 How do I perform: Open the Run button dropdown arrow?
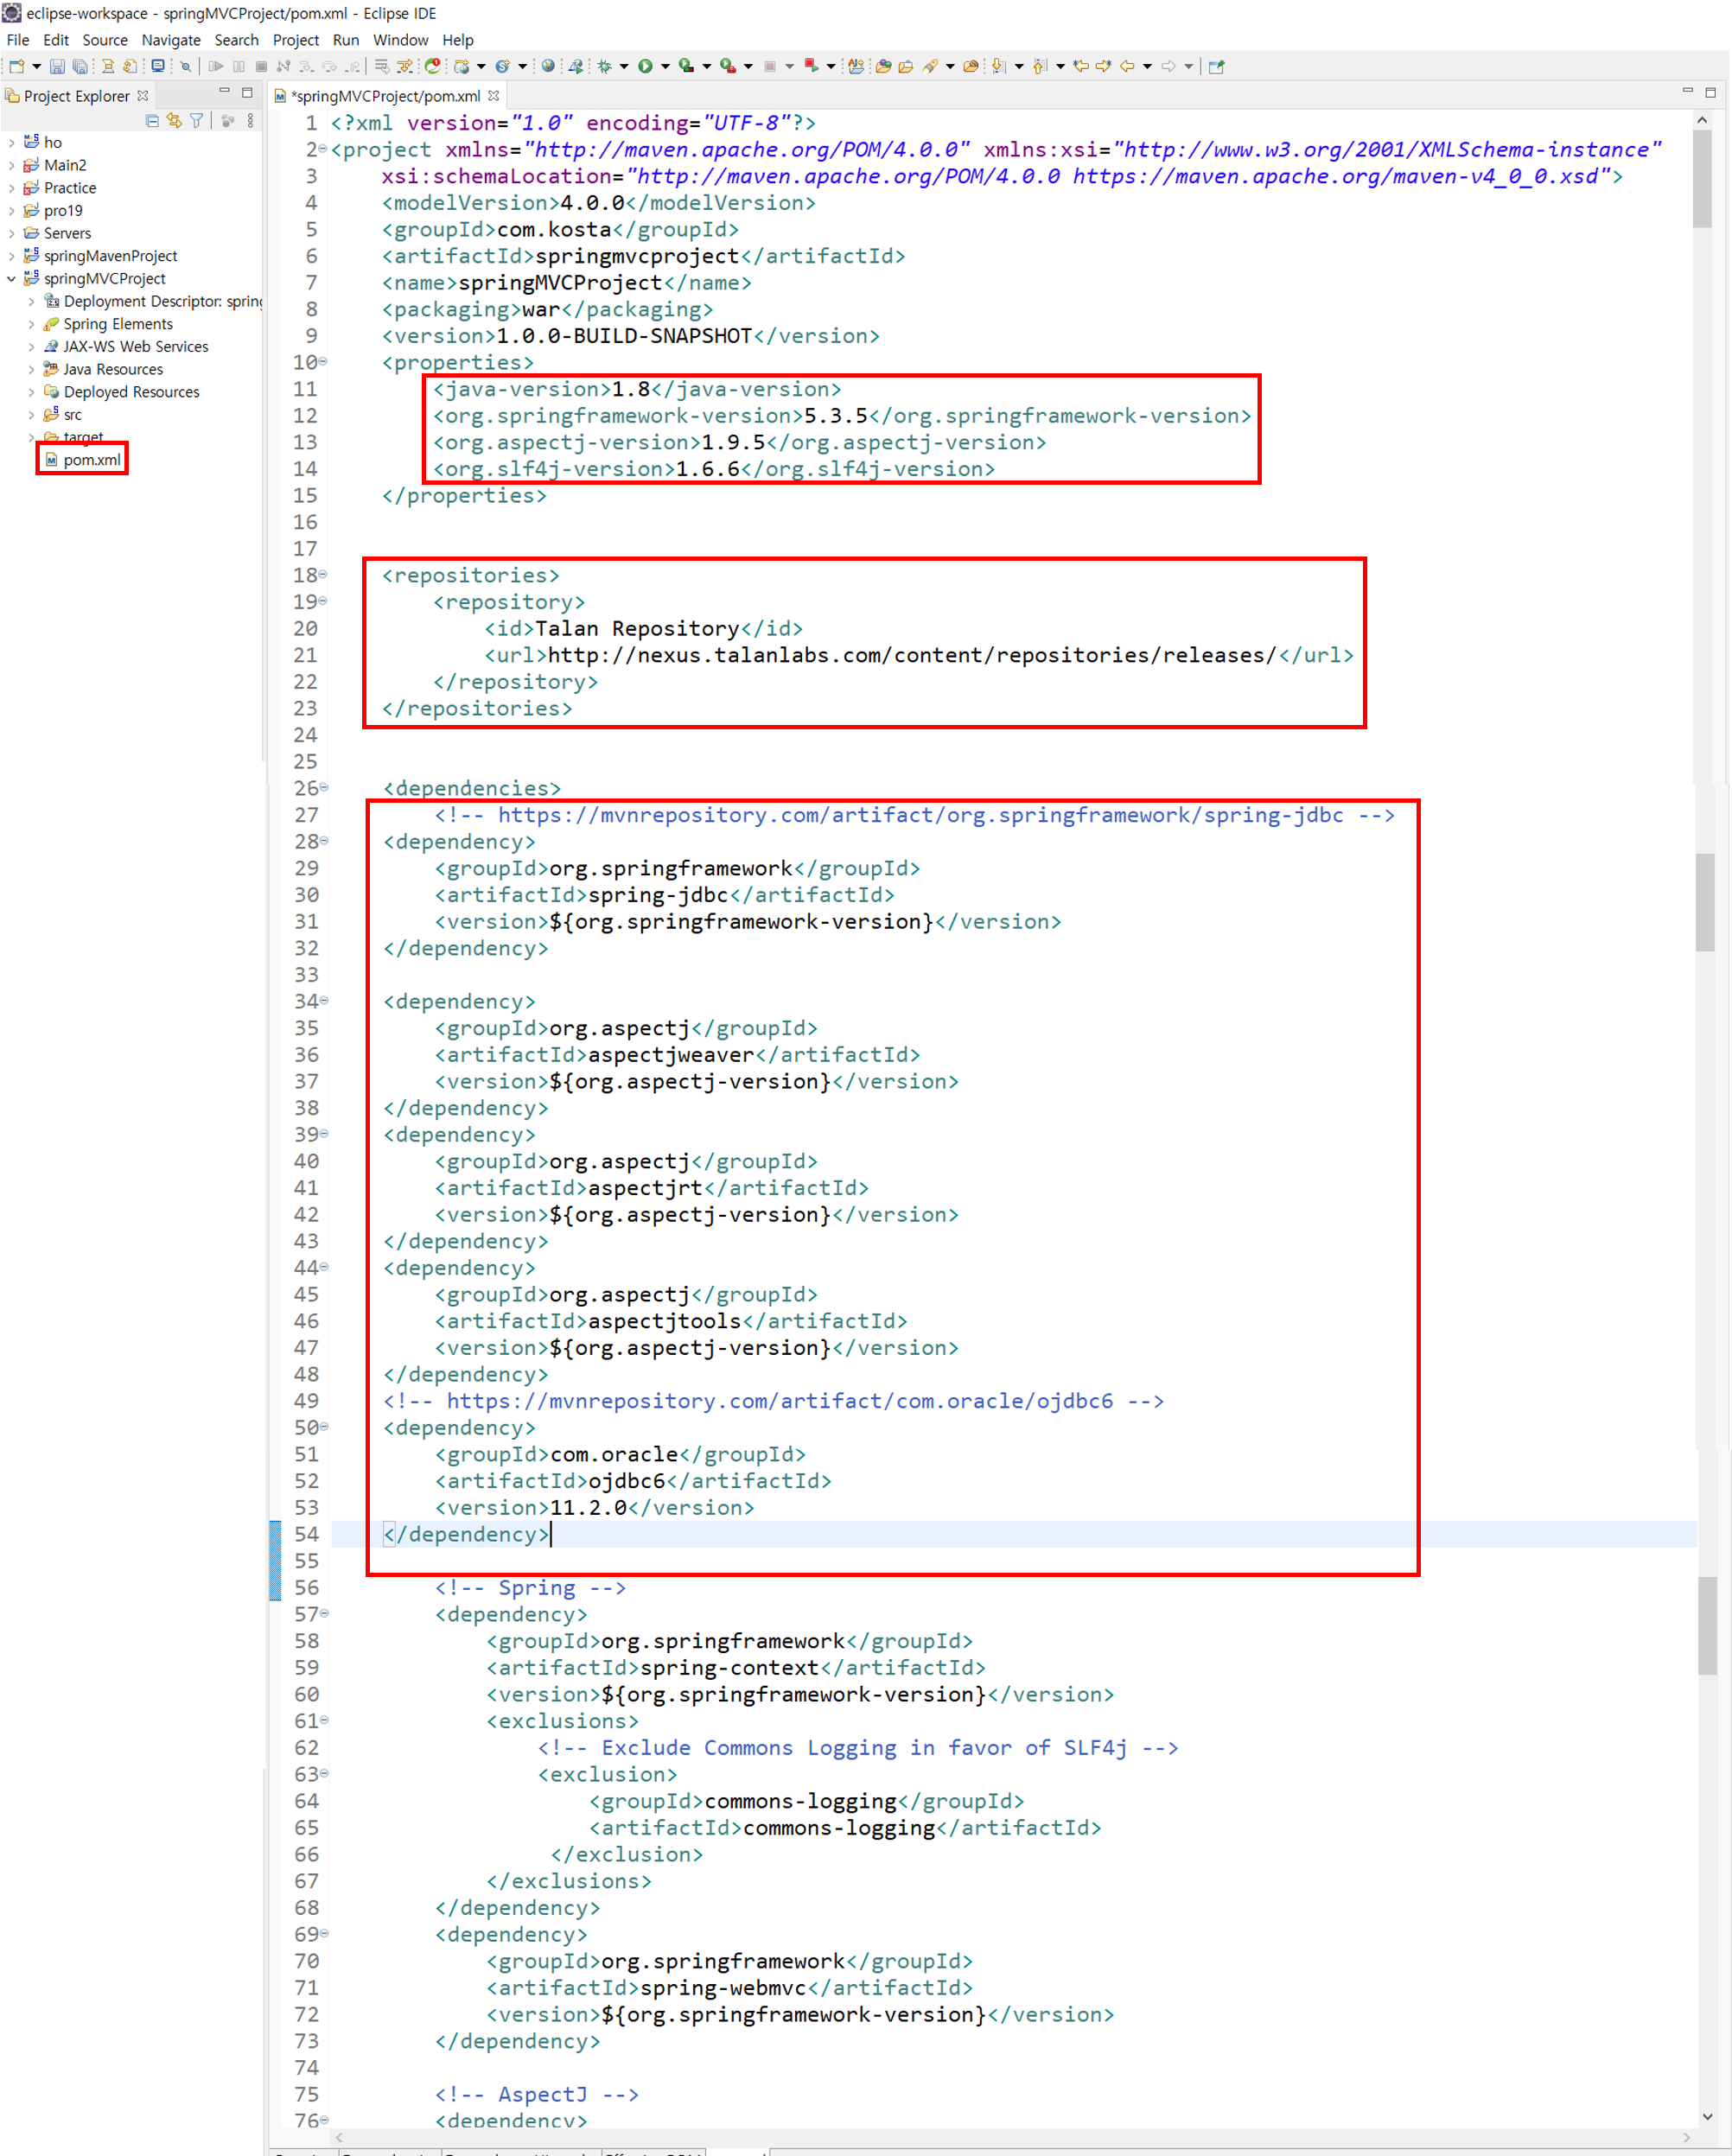(666, 67)
